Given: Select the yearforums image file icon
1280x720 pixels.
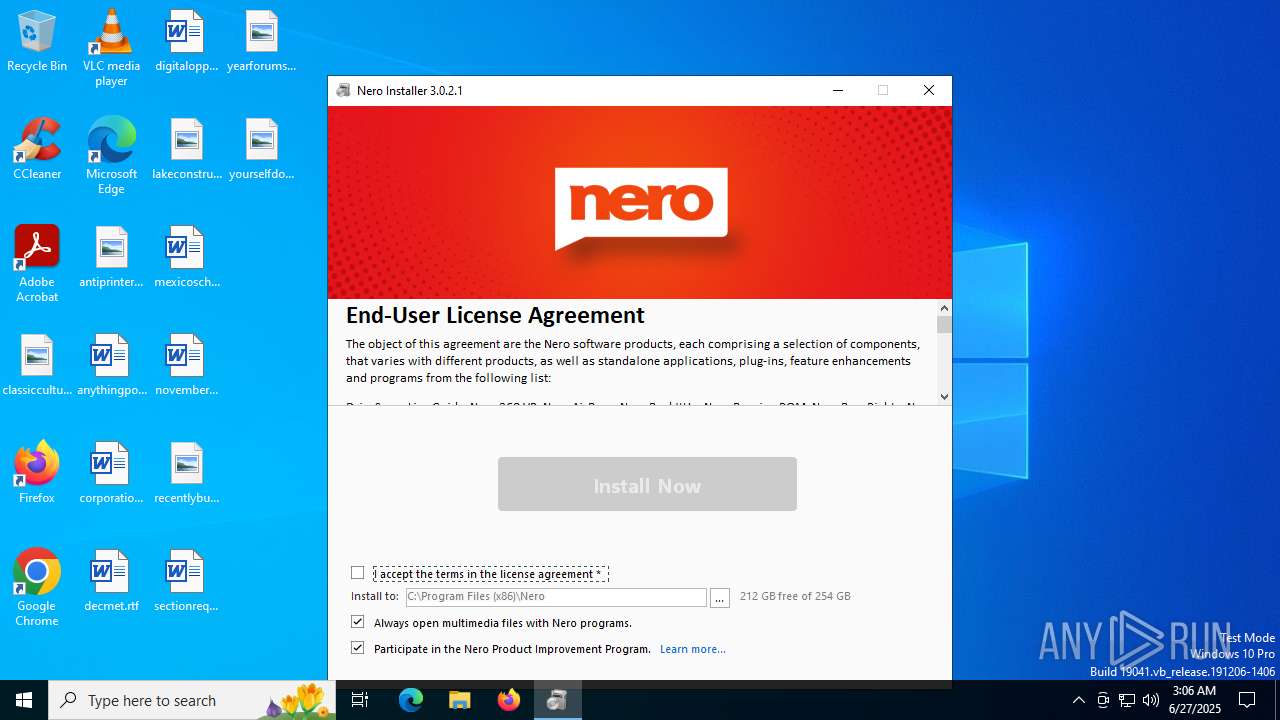Looking at the screenshot, I should 261,42.
